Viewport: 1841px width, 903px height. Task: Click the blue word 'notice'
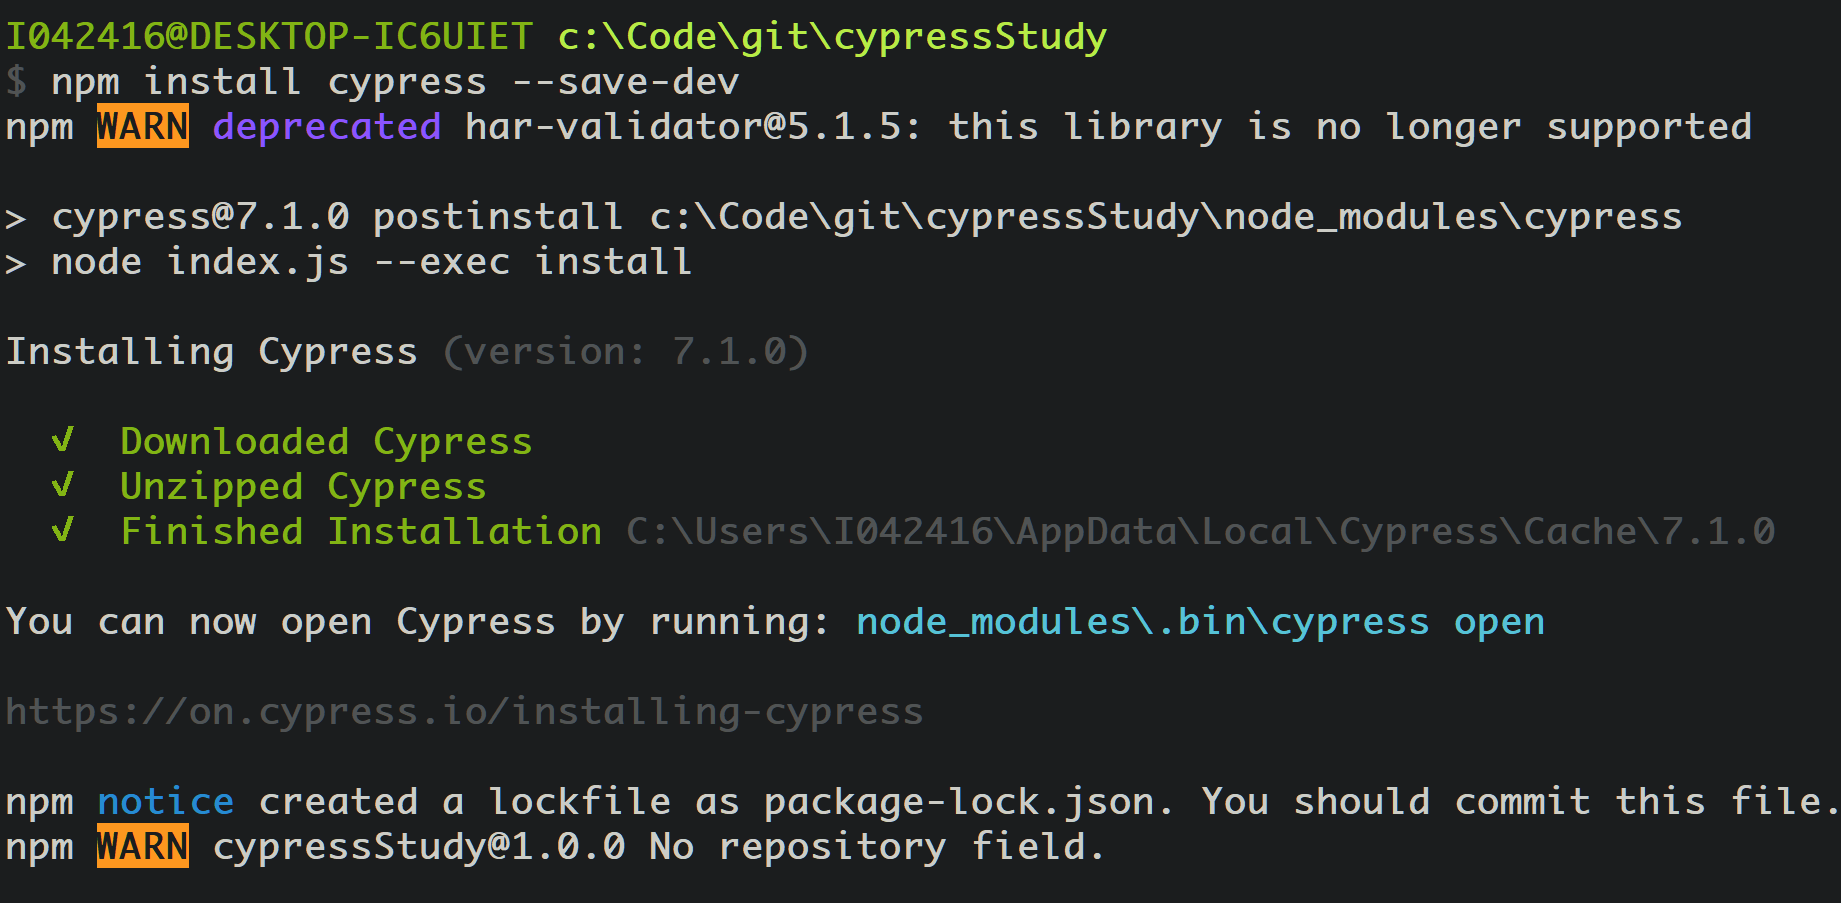coord(166,802)
